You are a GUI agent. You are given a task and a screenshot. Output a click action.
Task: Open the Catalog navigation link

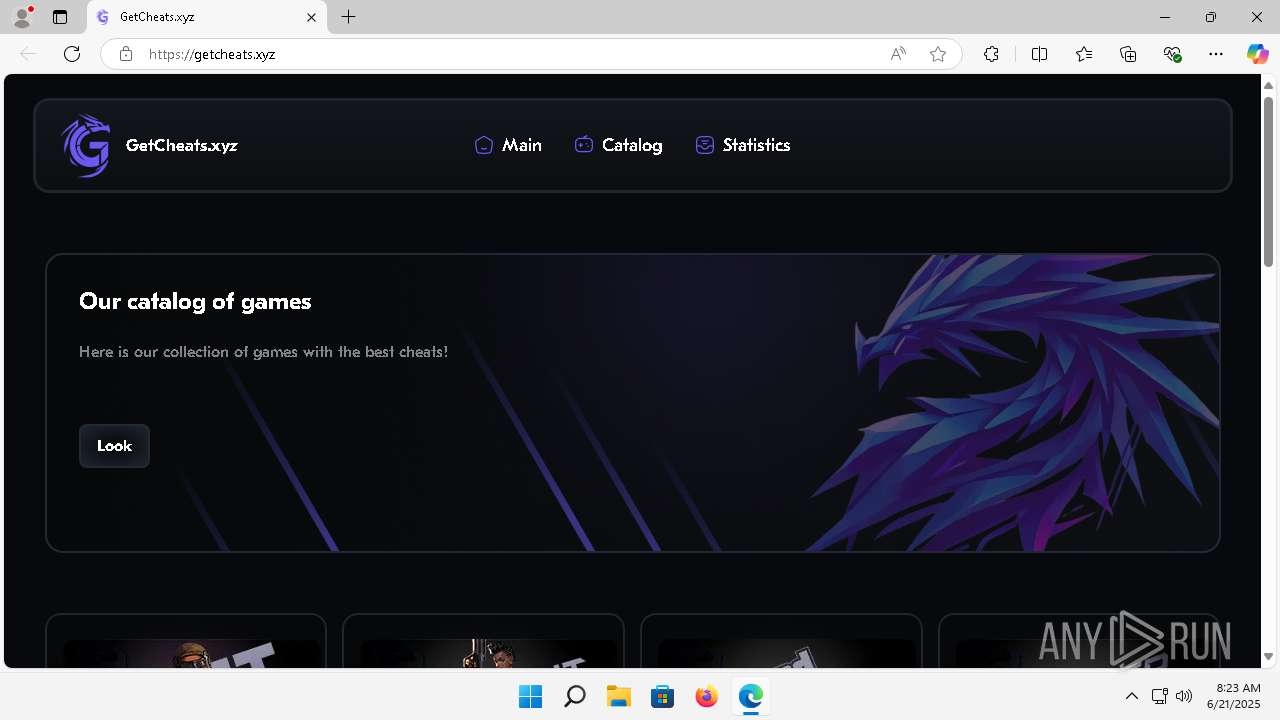[618, 145]
